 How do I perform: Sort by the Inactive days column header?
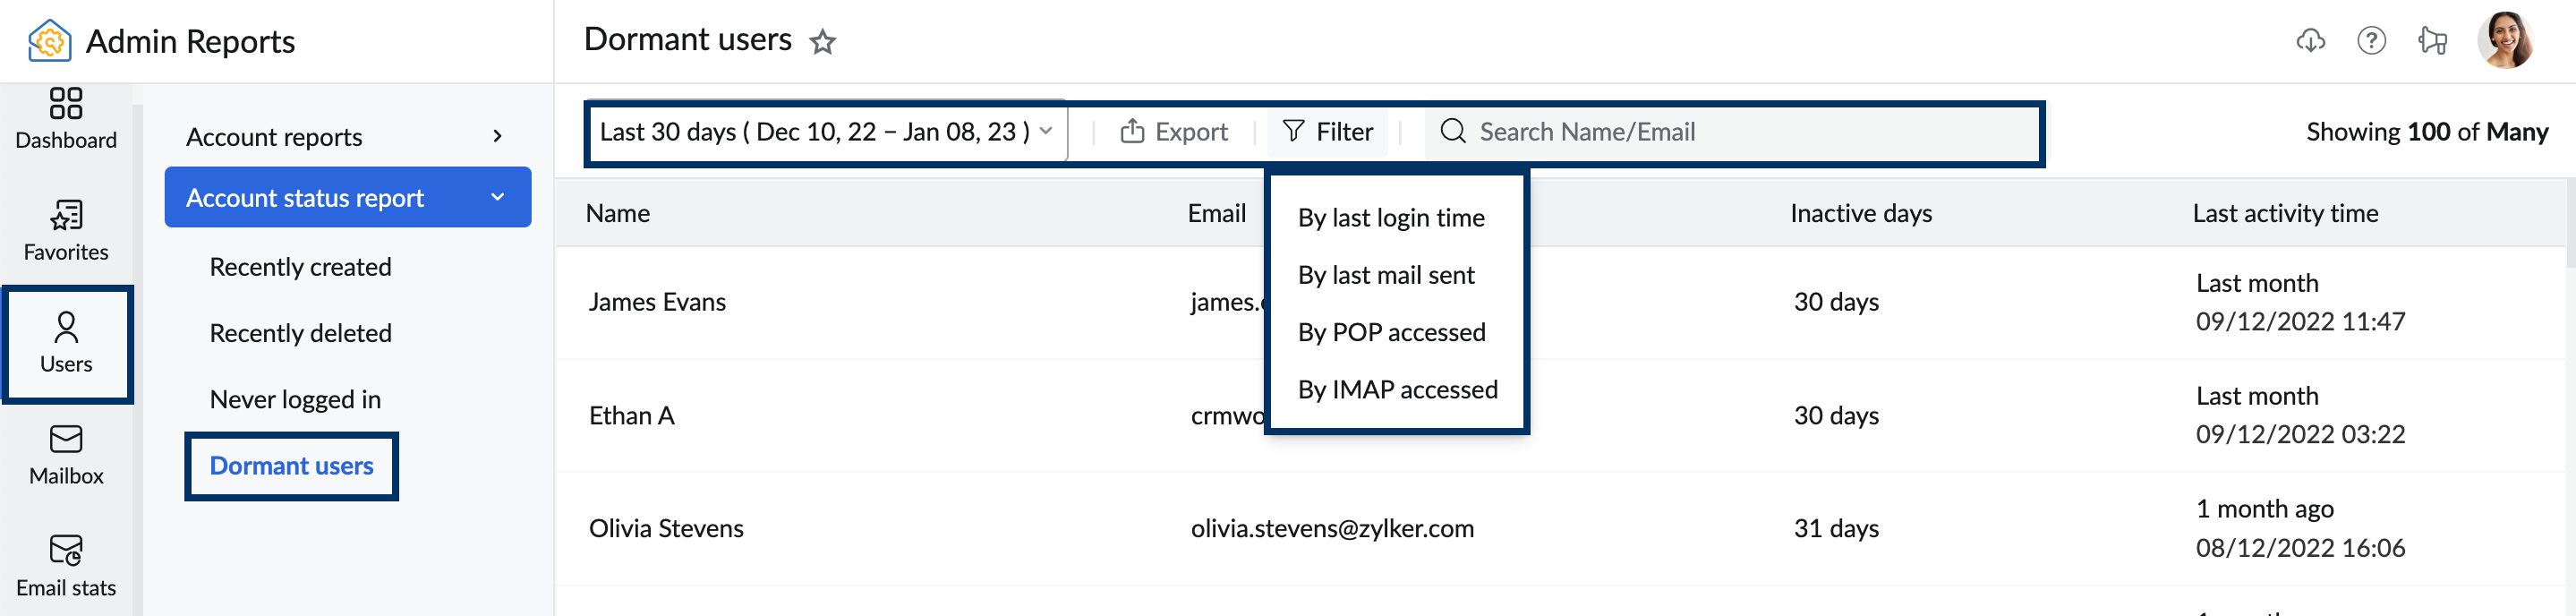pos(1860,214)
